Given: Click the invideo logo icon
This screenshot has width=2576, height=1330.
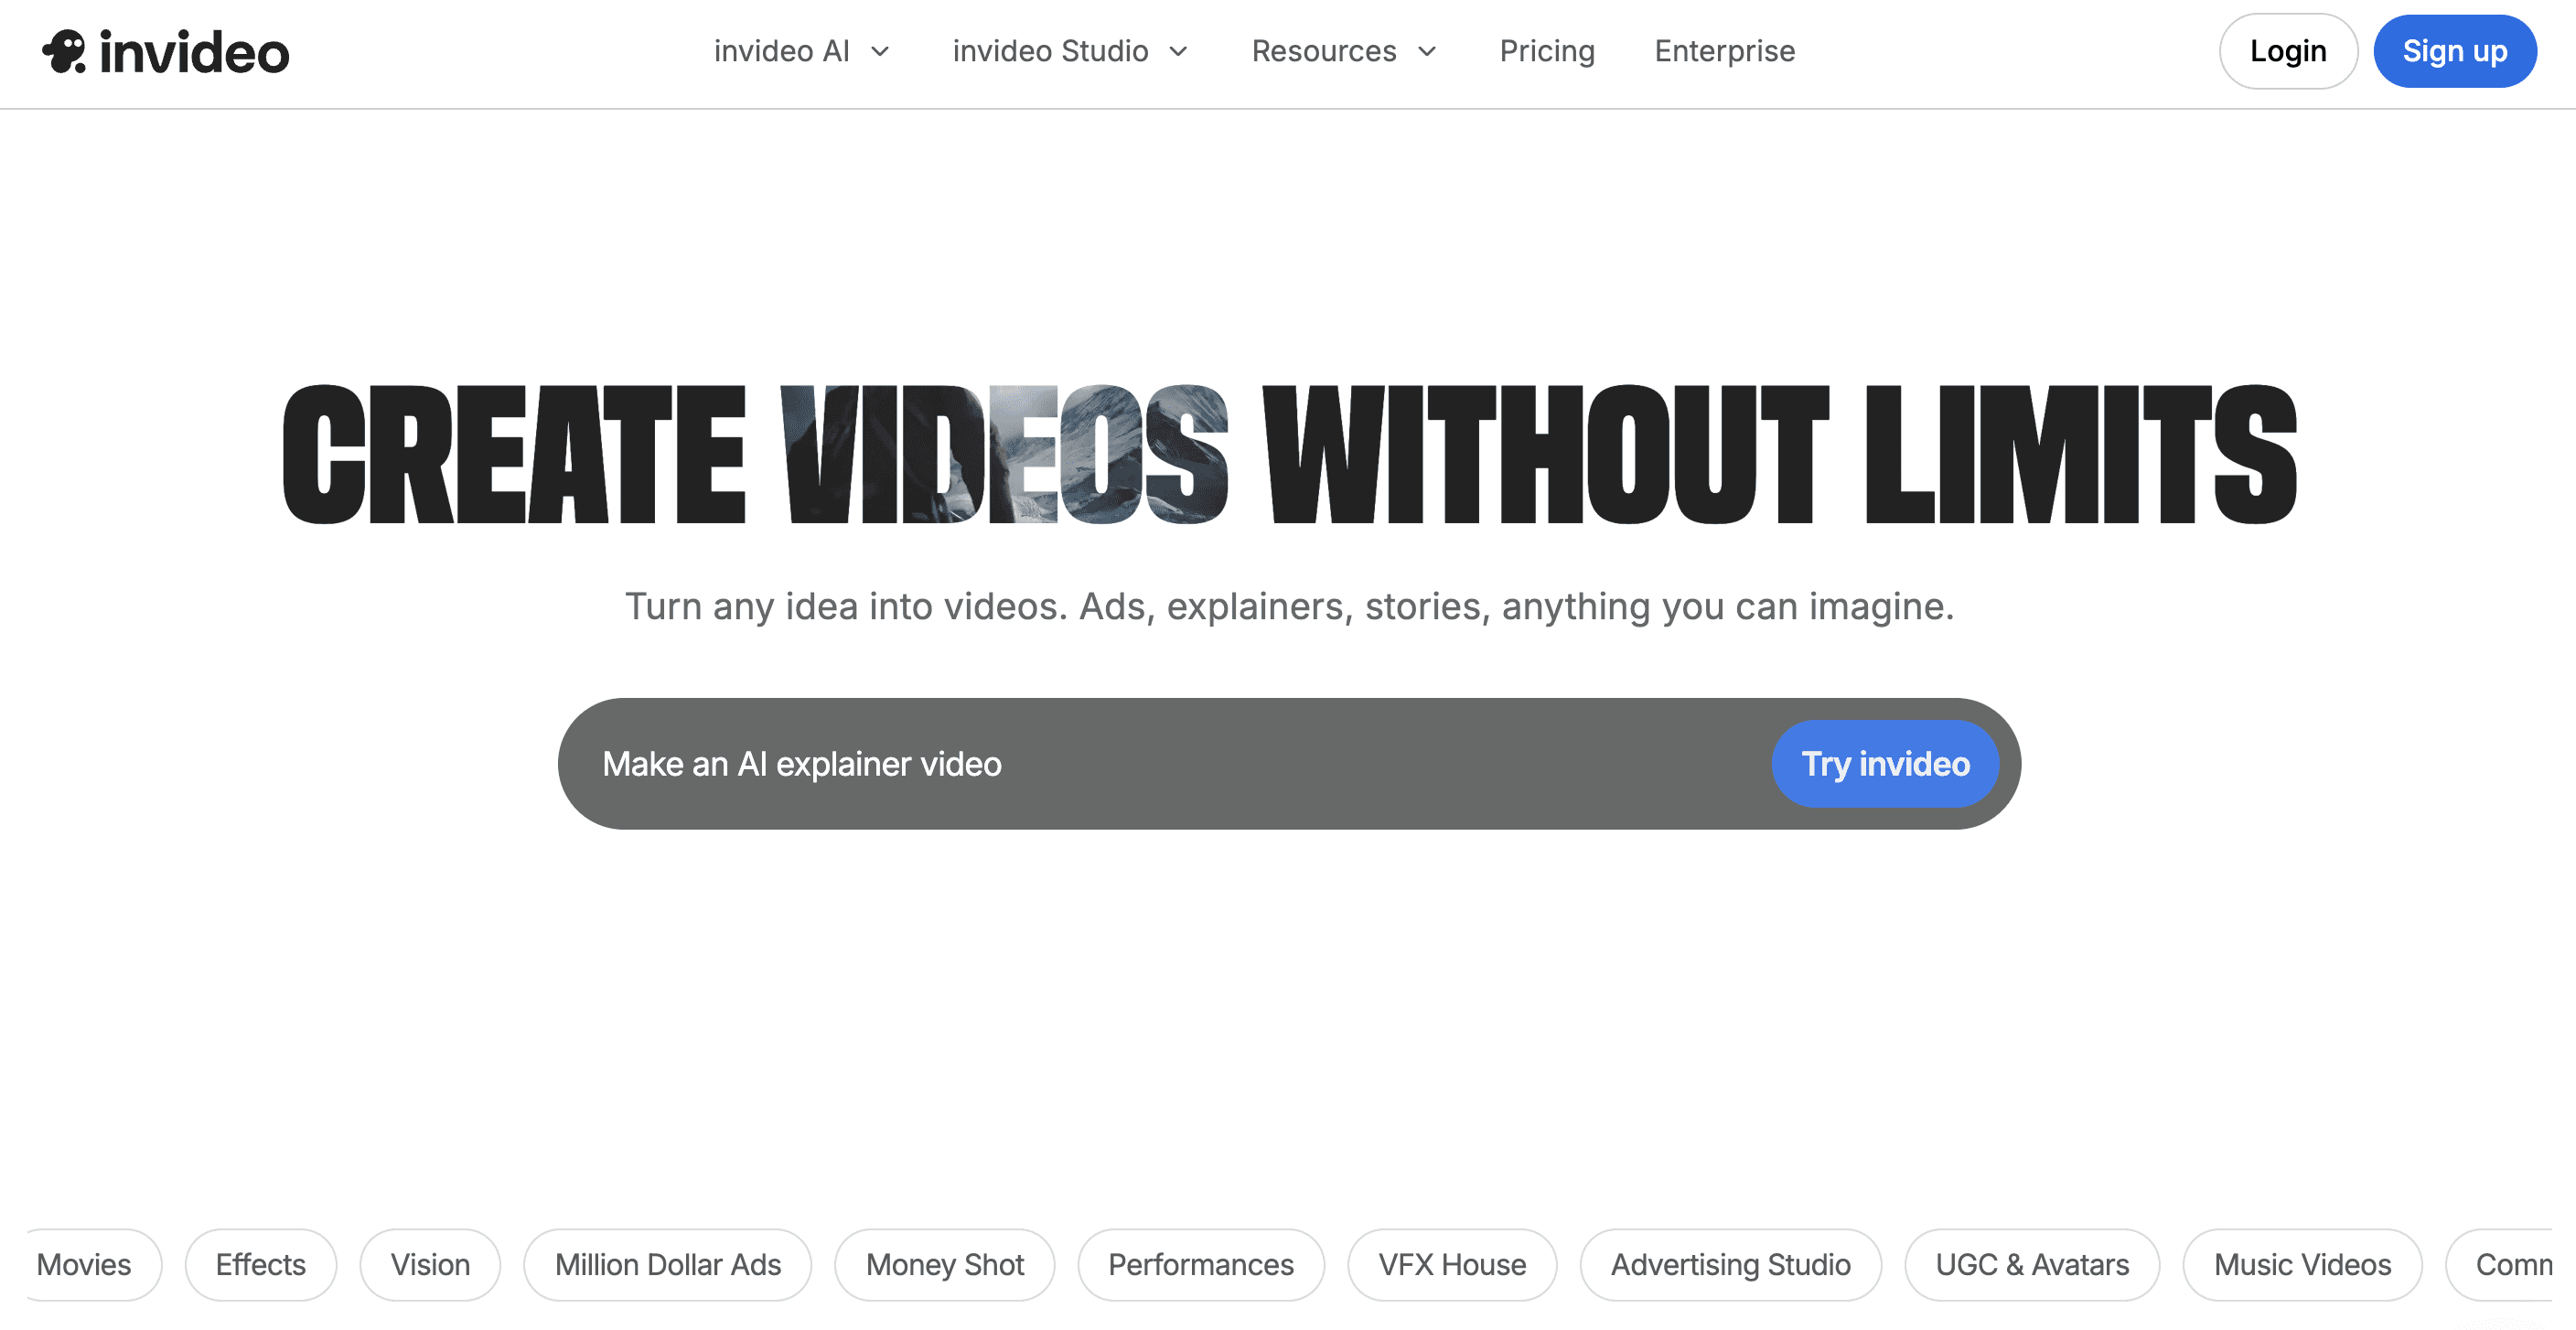Looking at the screenshot, I should [64, 51].
